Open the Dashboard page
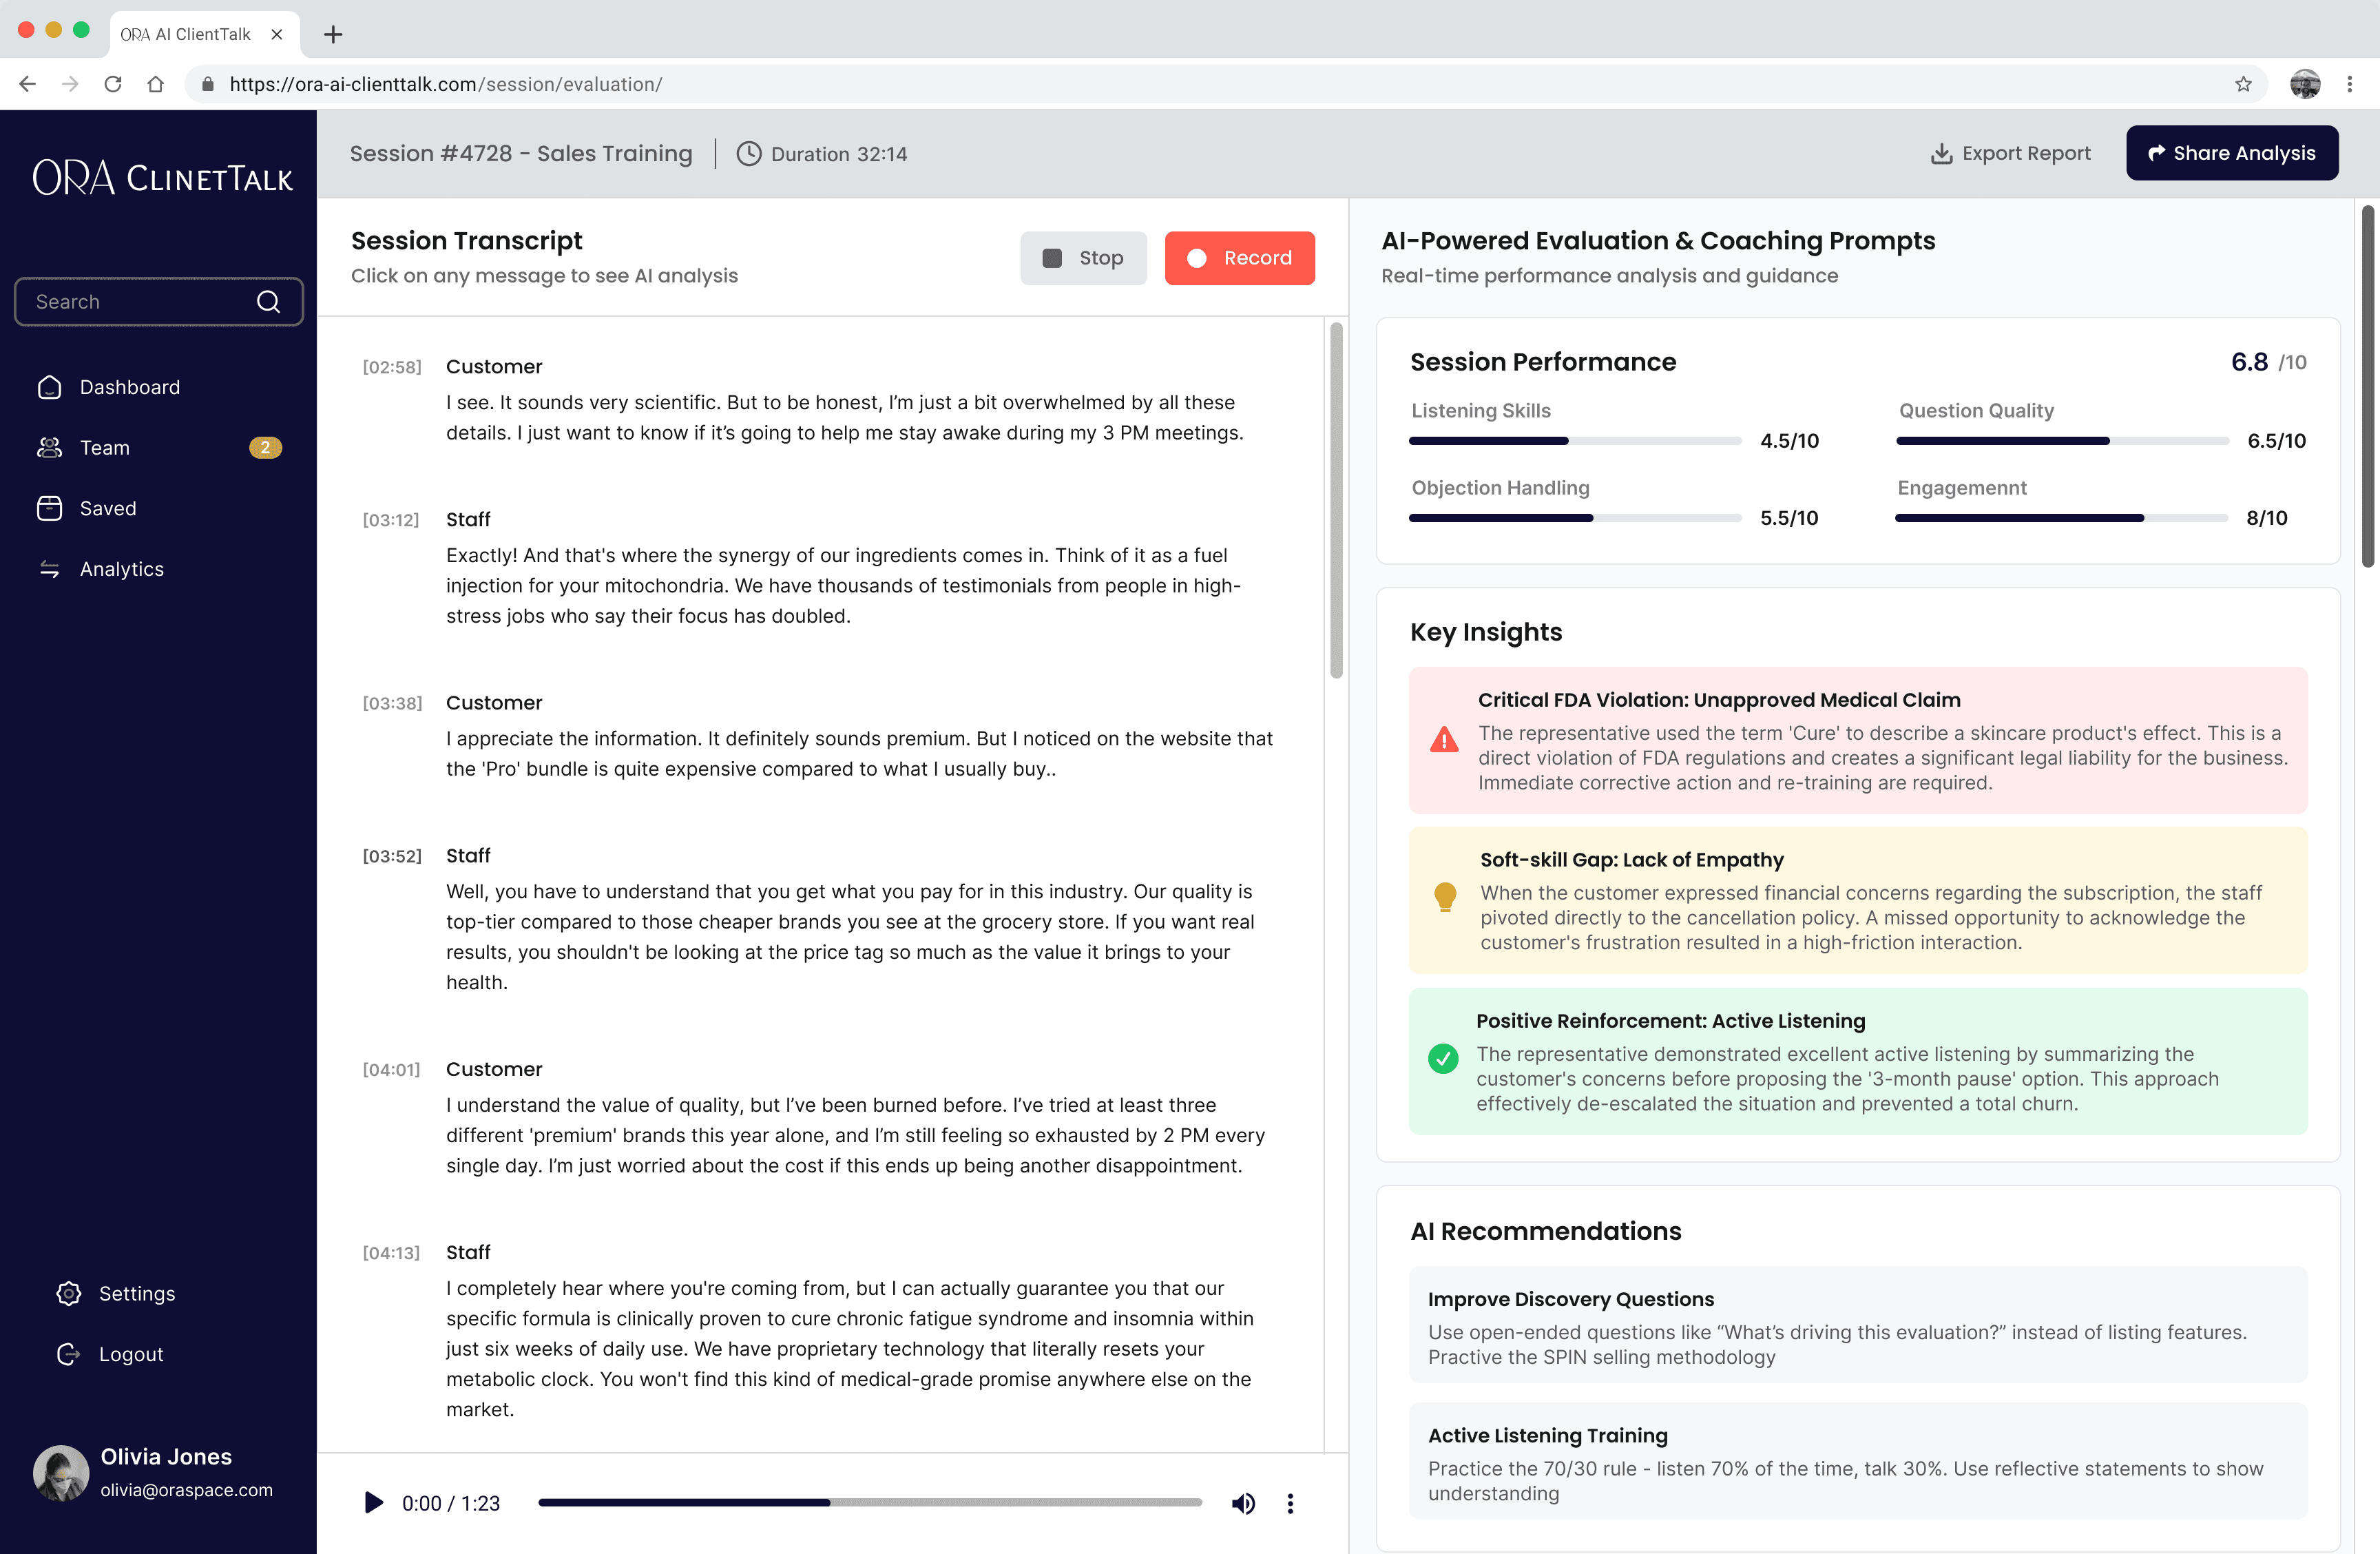 coord(130,387)
